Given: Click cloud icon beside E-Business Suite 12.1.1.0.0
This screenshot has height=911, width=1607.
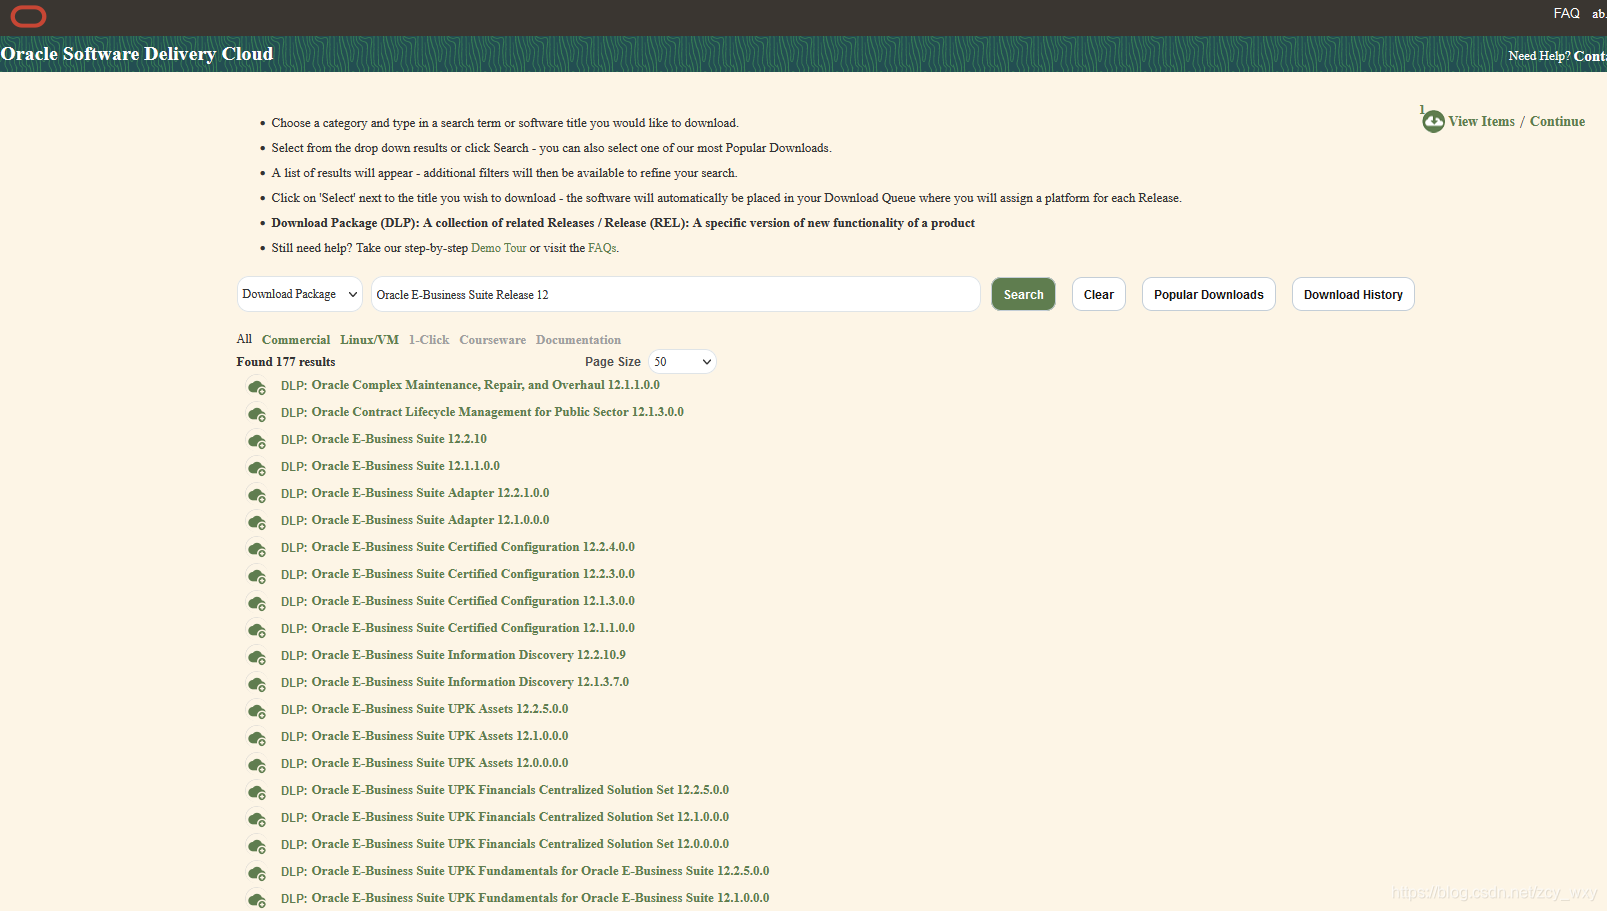Looking at the screenshot, I should pos(257,468).
